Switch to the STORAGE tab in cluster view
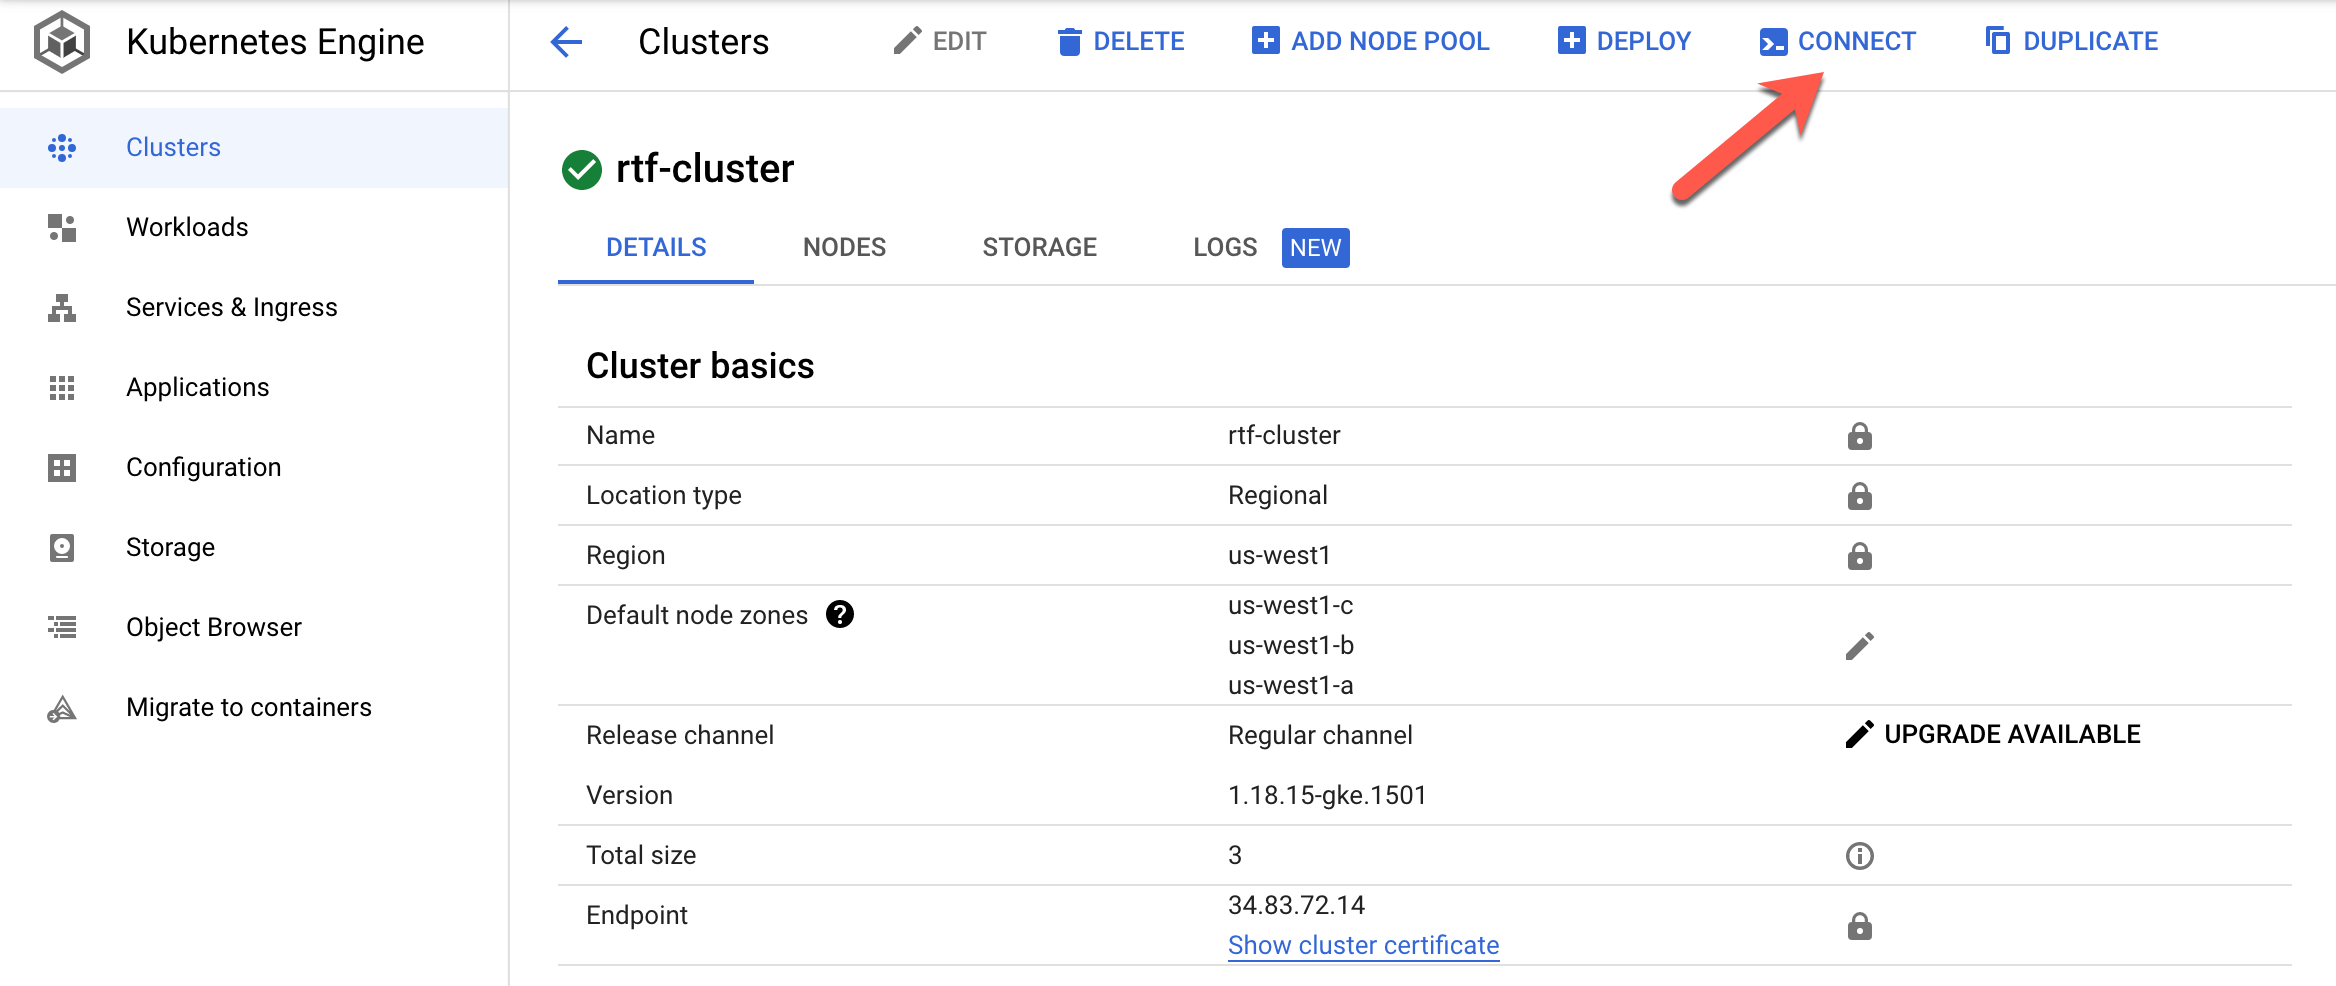 pos(1040,248)
